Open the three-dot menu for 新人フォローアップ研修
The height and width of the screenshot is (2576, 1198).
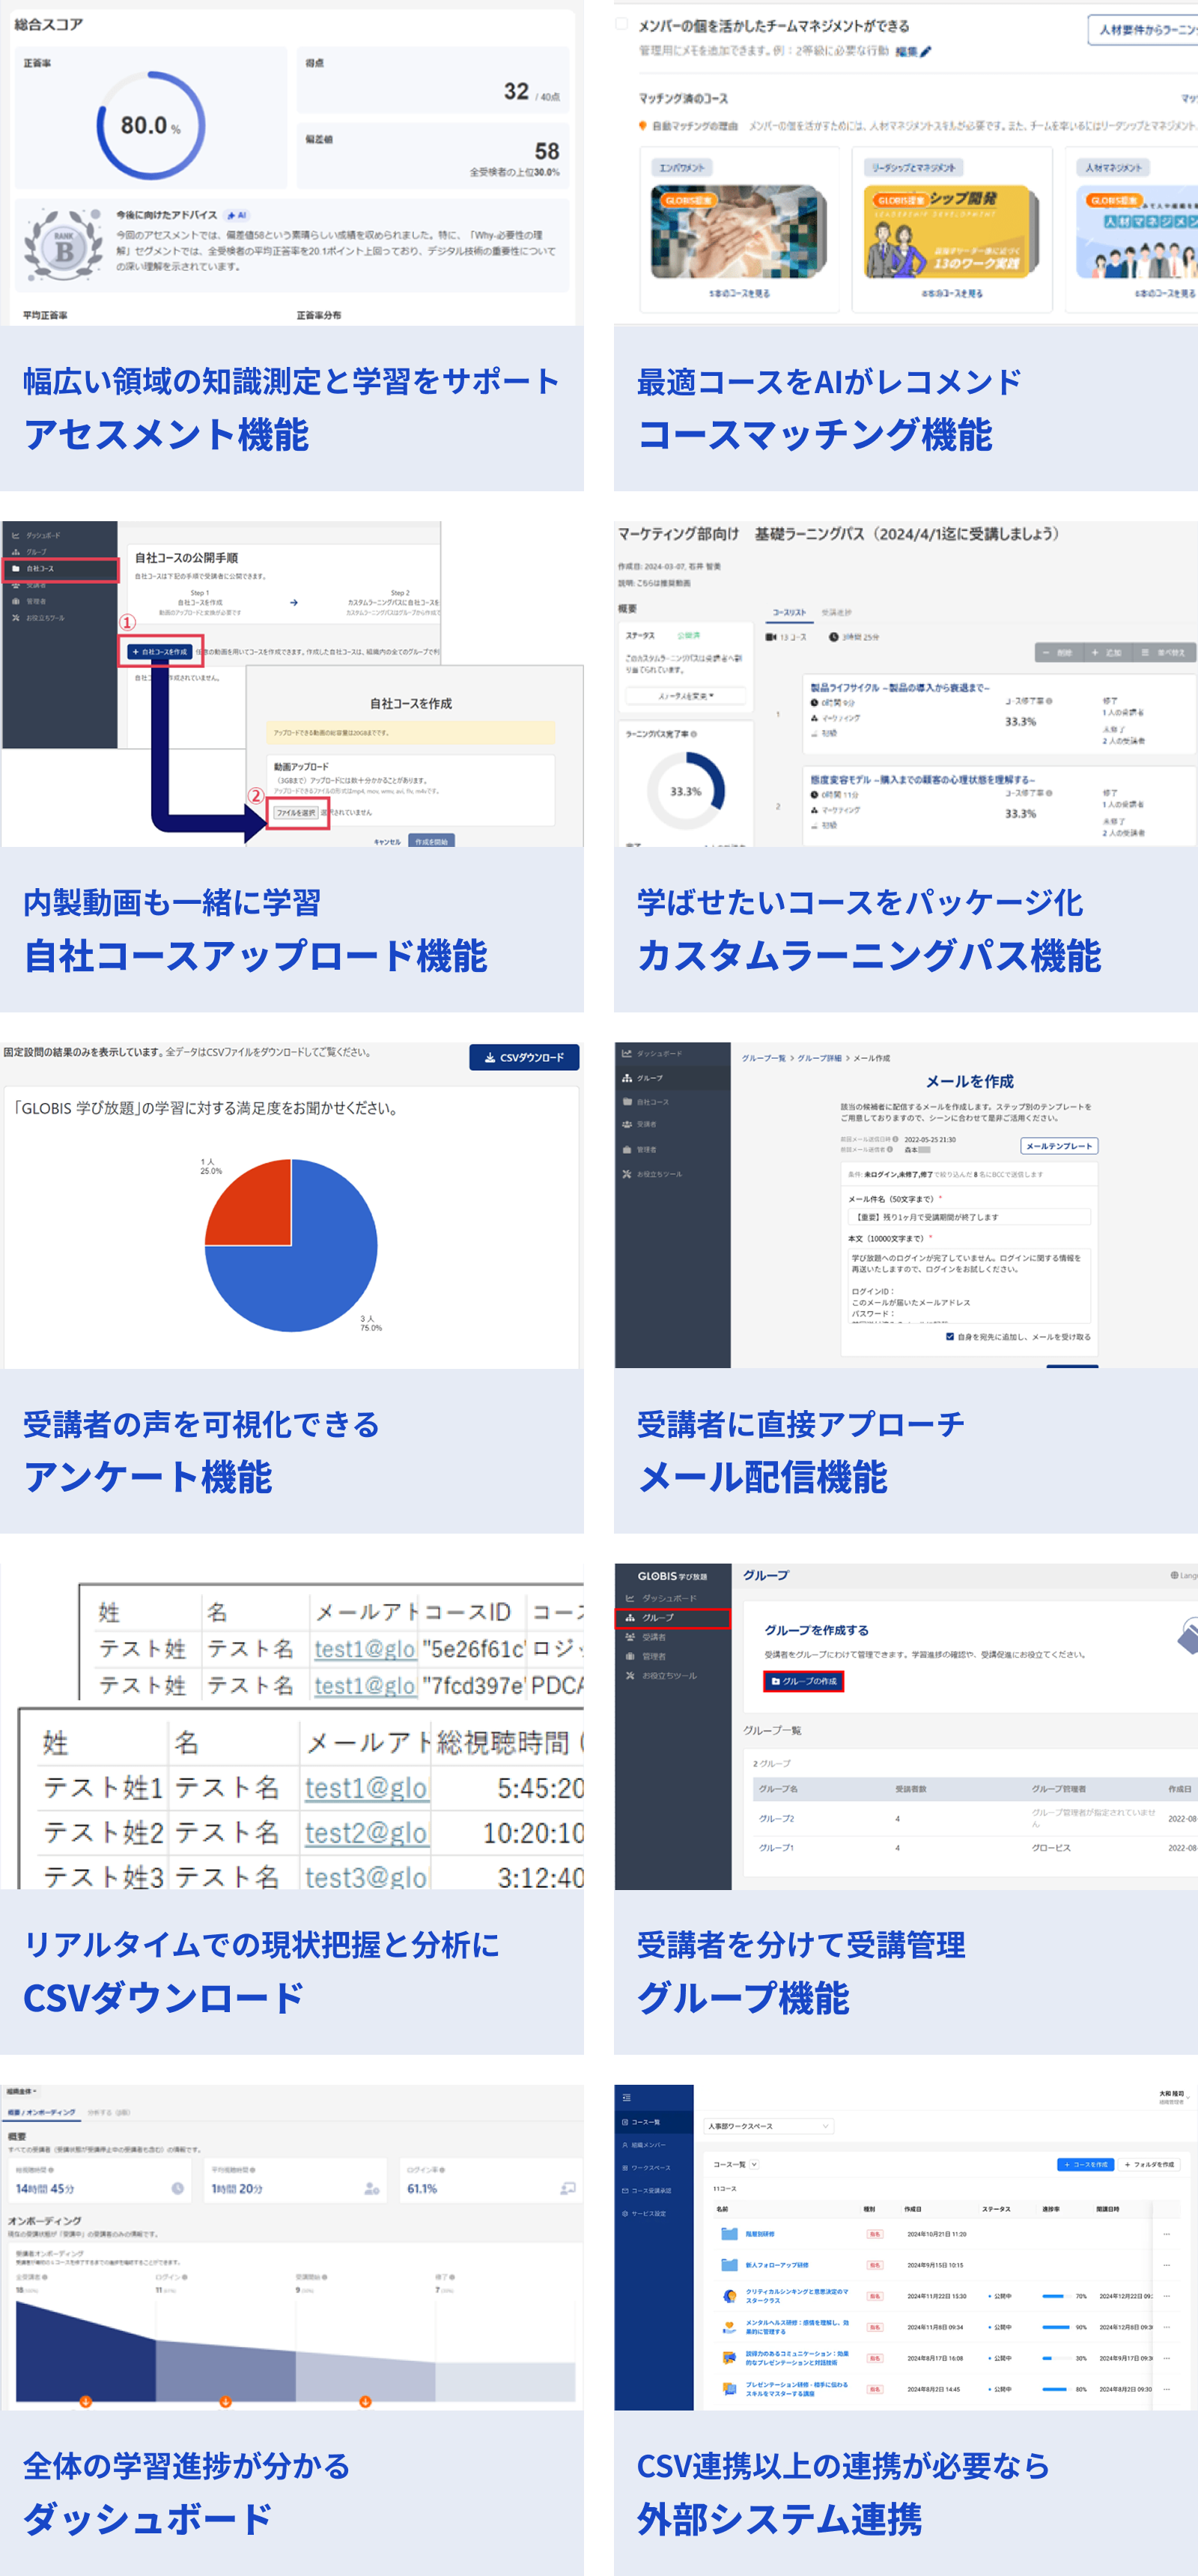tap(1166, 2265)
